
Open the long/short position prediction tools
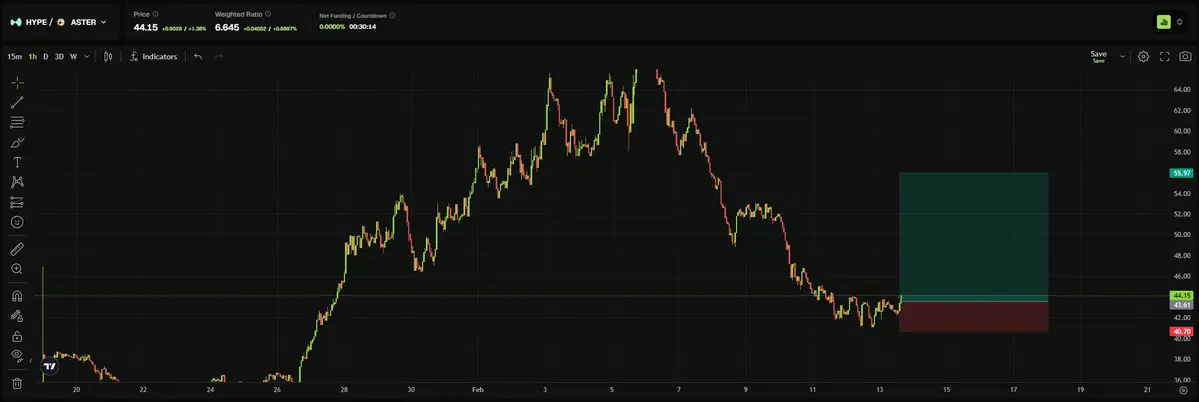tap(17, 203)
